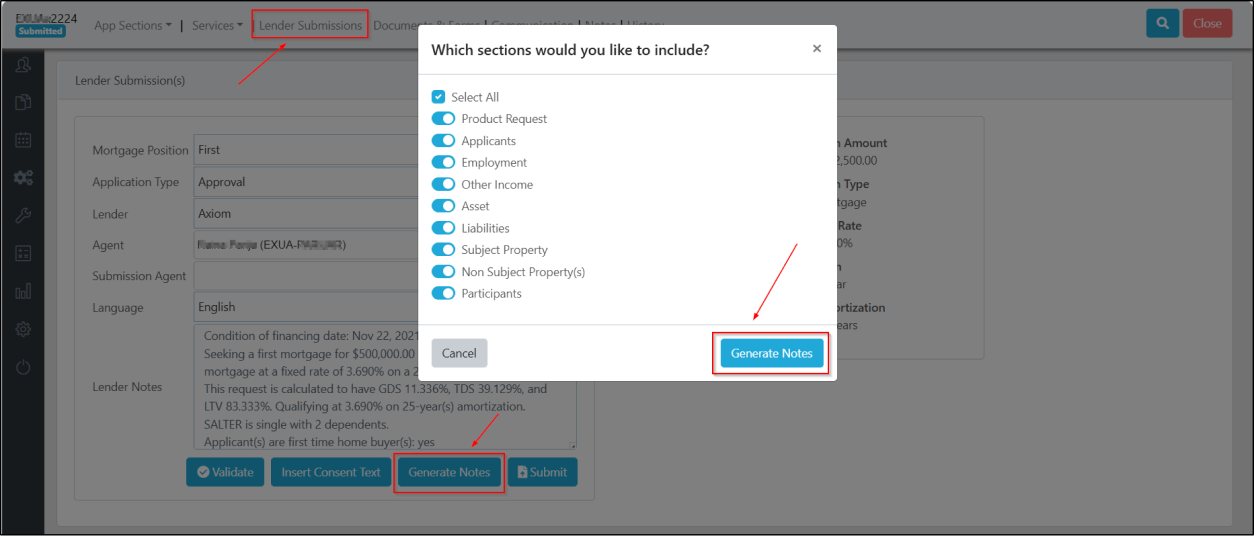Select the wrench tools sidebar icon
1254x536 pixels.
[x=23, y=216]
